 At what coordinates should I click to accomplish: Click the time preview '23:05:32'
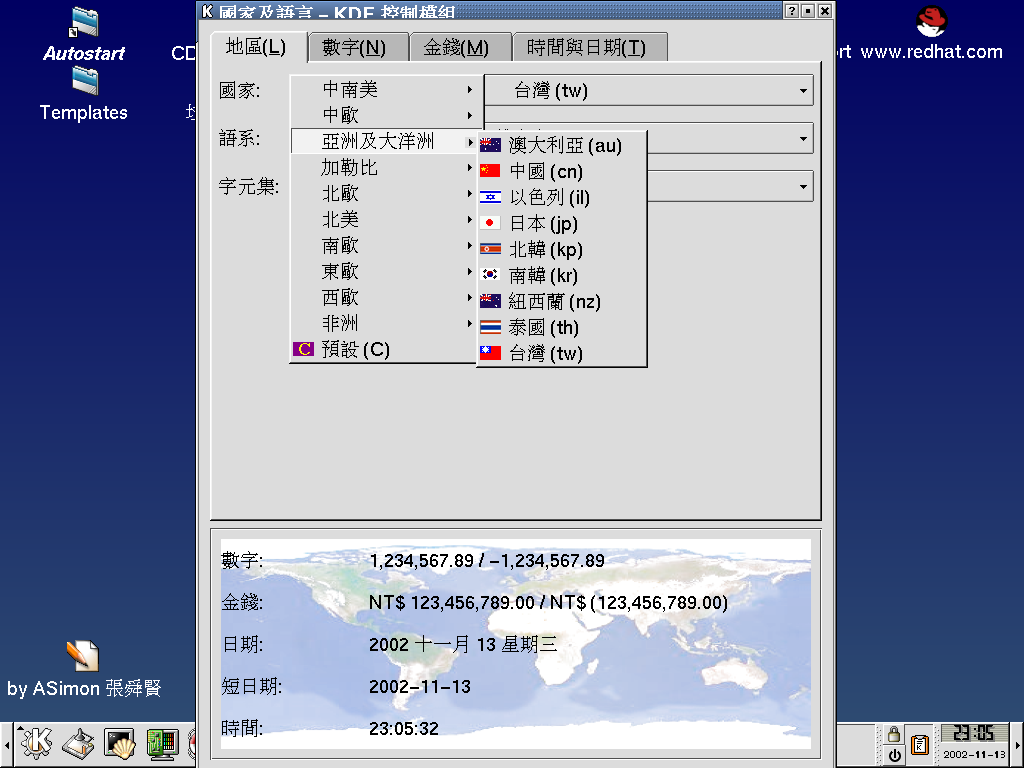click(404, 729)
